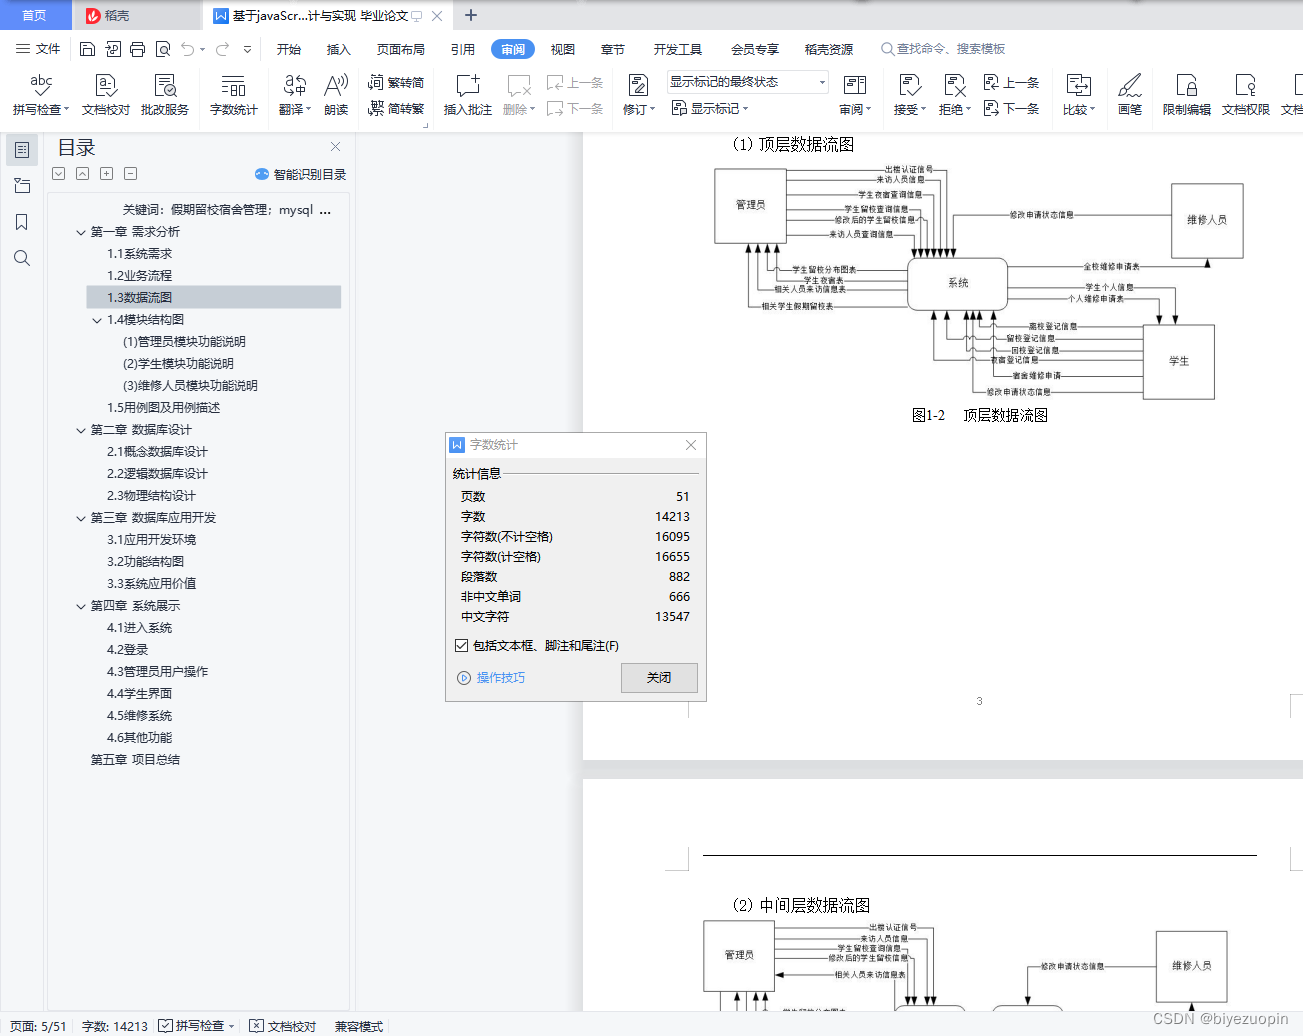Go to previous revision (上一条) next to 接受
The image size is (1303, 1036).
tap(1011, 82)
